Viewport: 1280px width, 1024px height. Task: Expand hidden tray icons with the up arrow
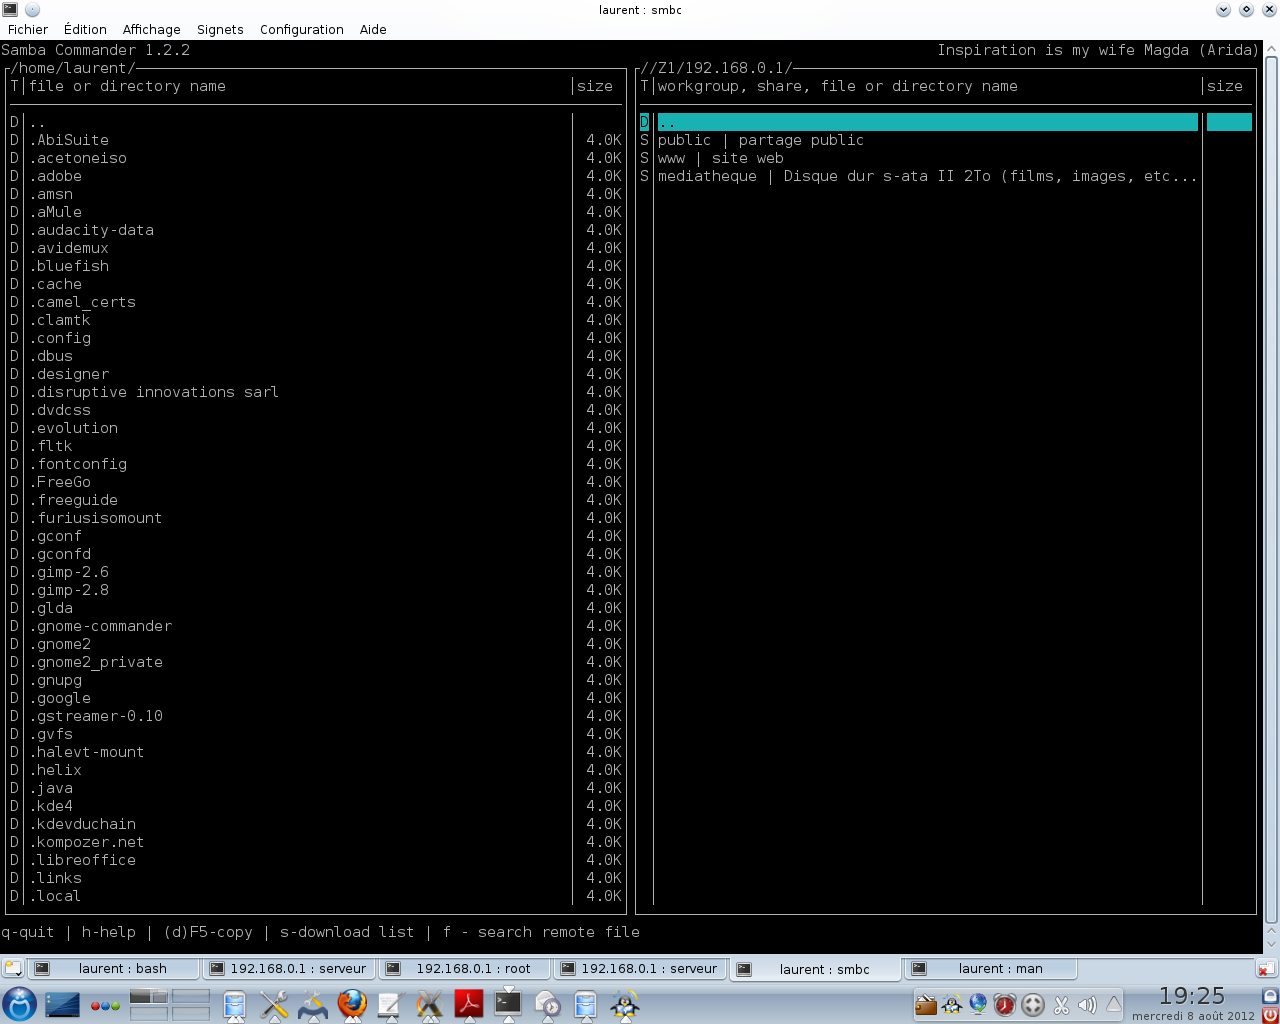(1113, 1004)
